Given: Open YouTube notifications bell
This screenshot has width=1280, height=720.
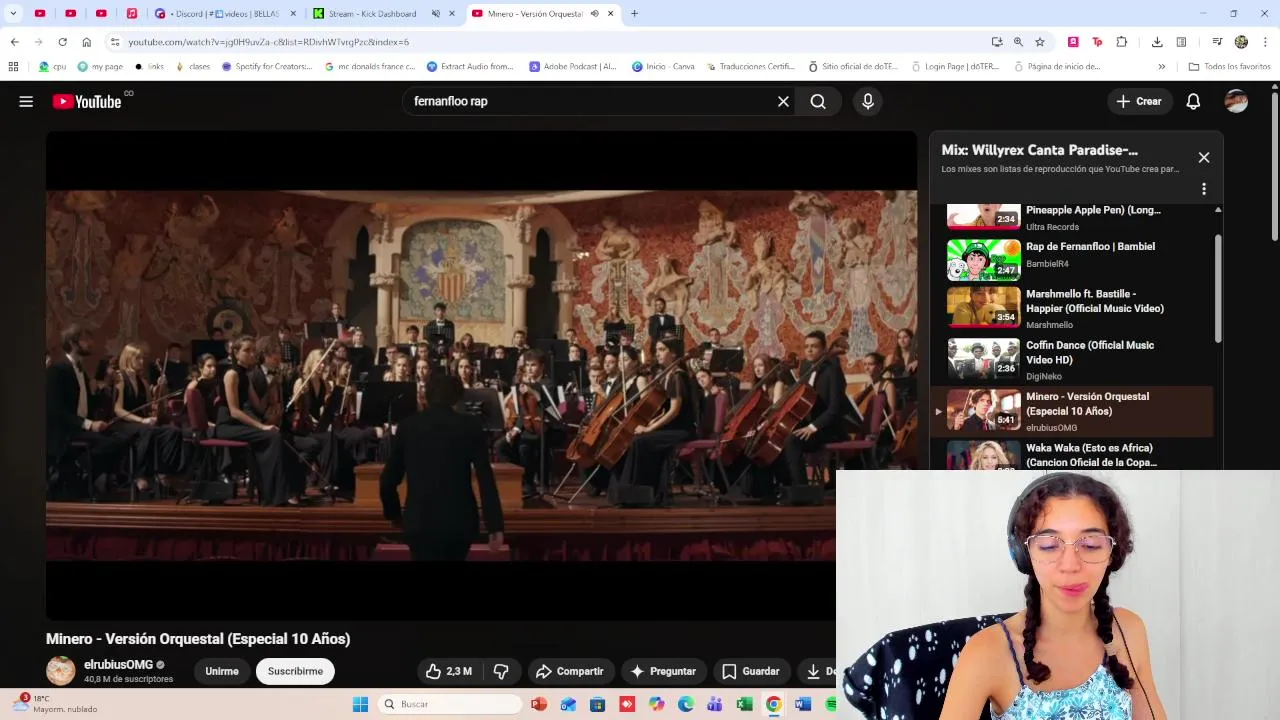Looking at the screenshot, I should (1193, 101).
